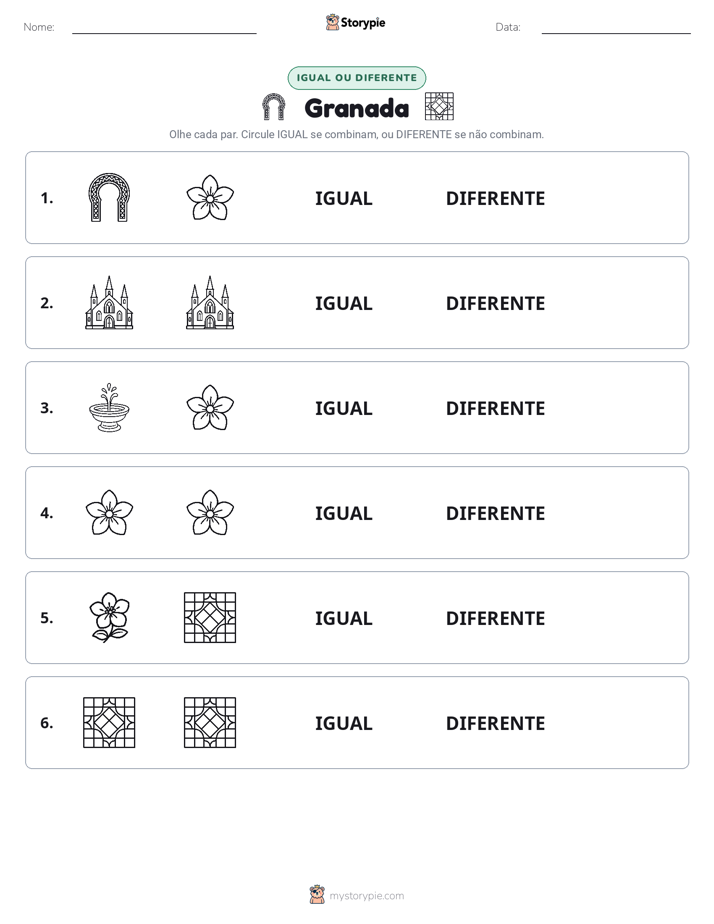
Task: Choose IGUAL for row 6
Action: coord(343,723)
